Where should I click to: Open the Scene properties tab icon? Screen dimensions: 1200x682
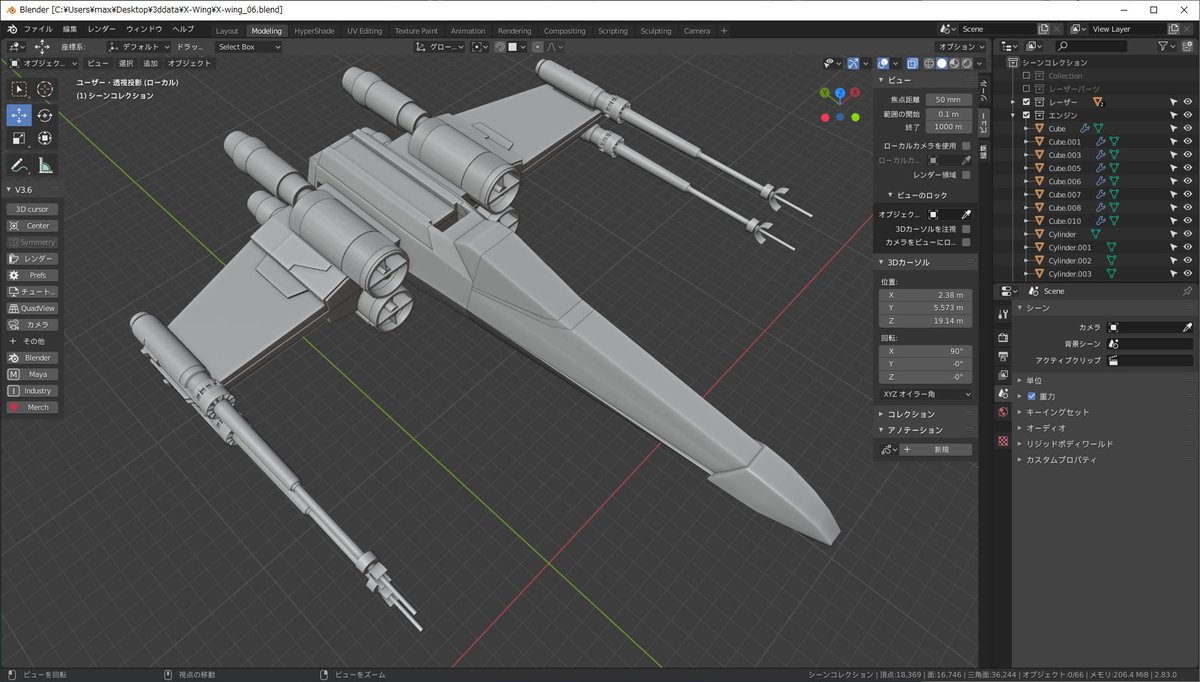(x=1003, y=394)
